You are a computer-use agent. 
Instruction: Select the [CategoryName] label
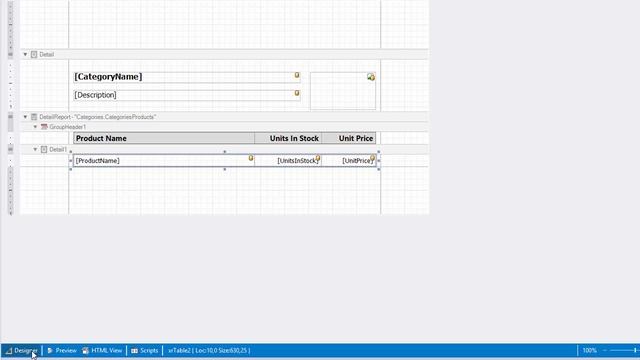click(187, 77)
